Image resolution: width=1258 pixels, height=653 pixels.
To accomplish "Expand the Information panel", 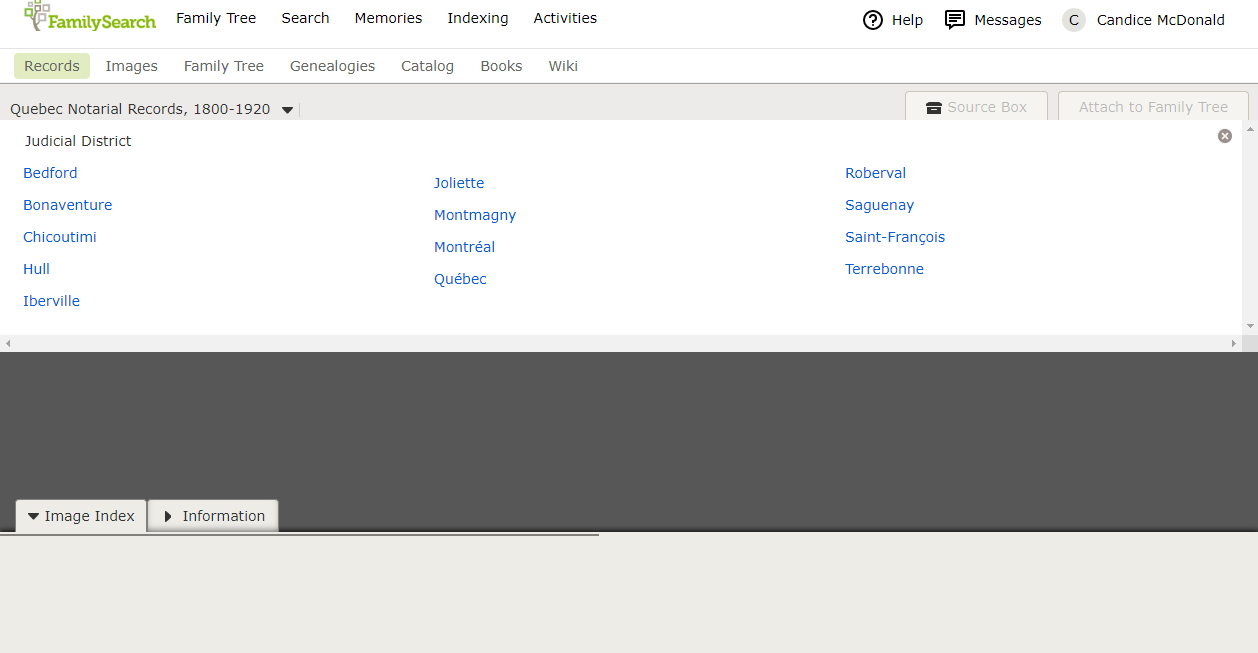I will pyautogui.click(x=213, y=516).
